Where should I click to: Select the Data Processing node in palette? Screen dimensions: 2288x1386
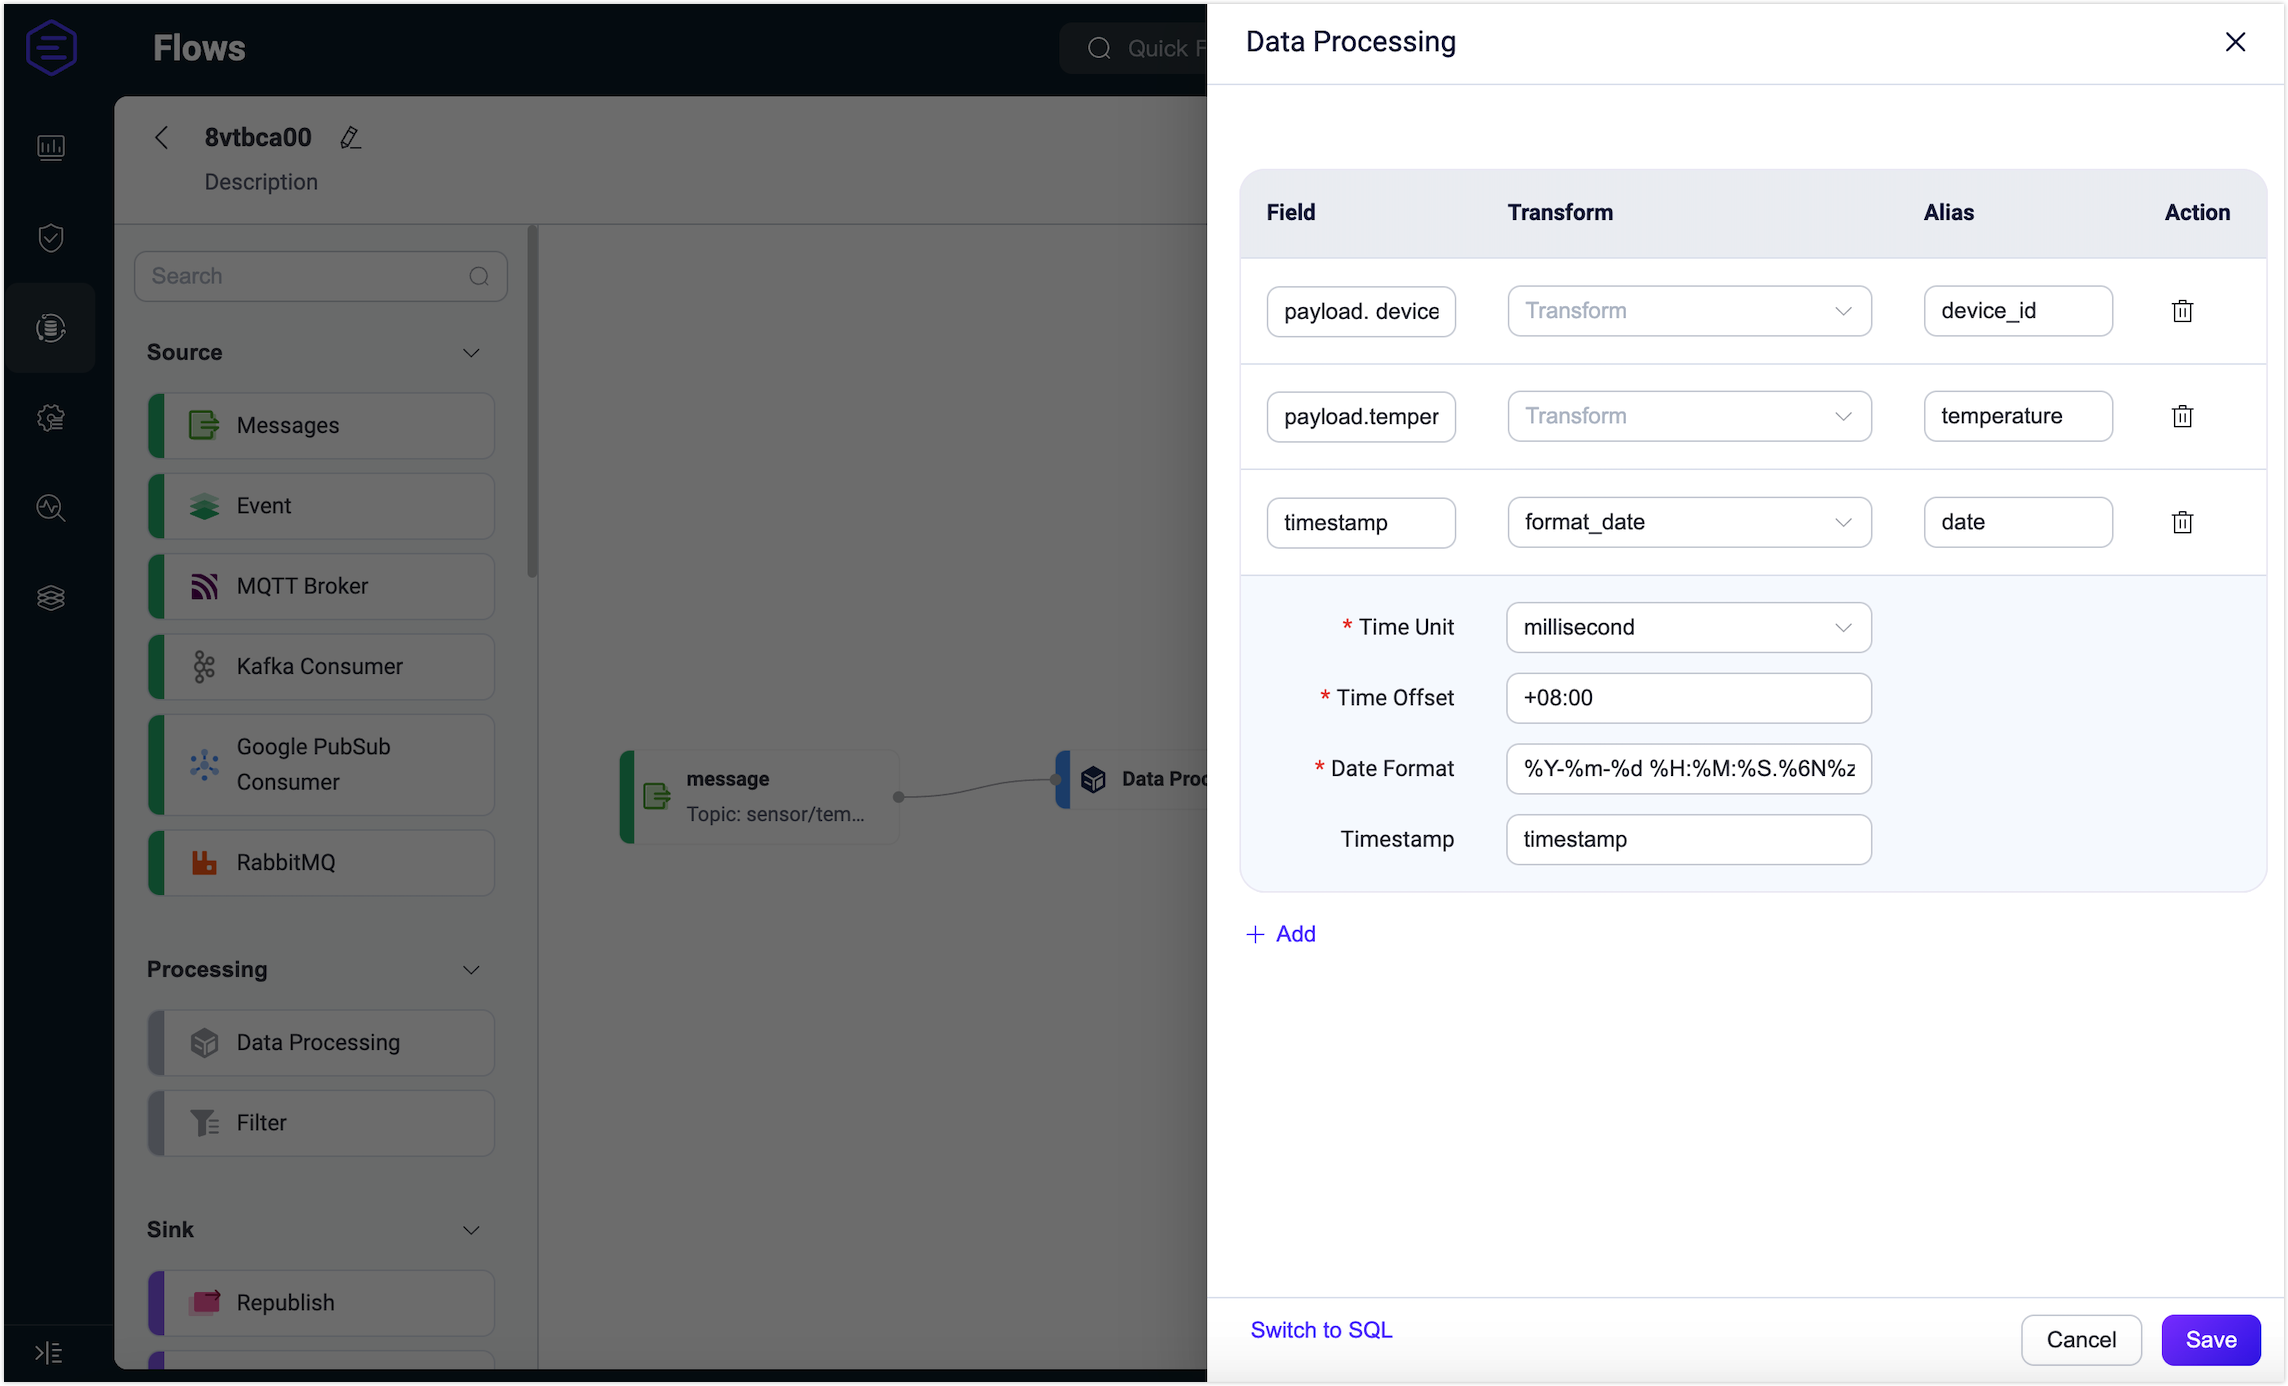pyautogui.click(x=321, y=1043)
